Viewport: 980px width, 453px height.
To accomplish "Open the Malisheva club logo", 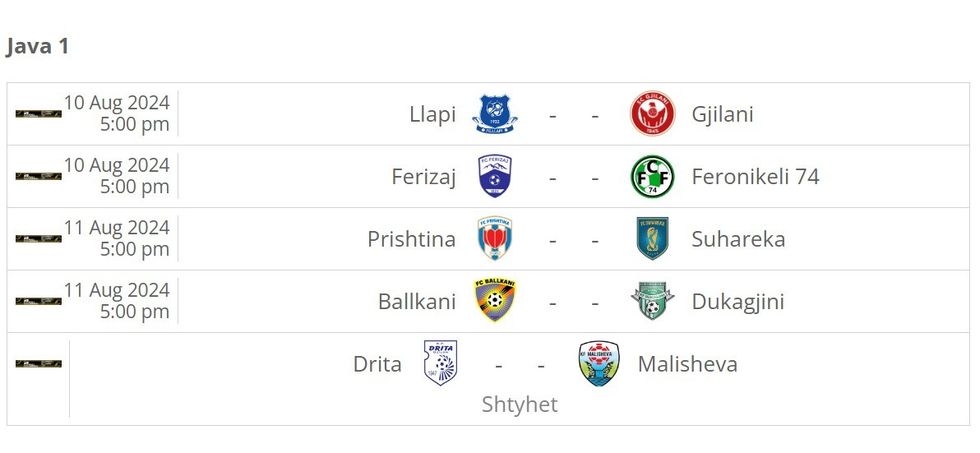I will 599,364.
